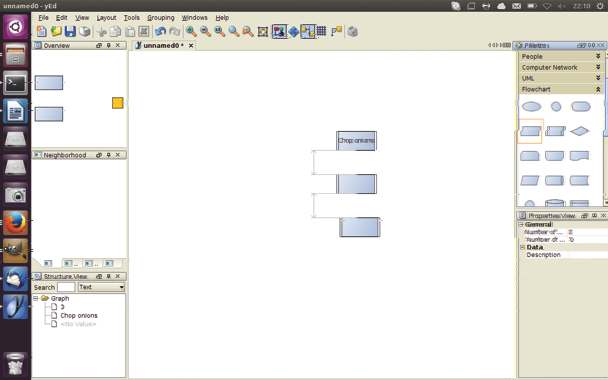Screen dimensions: 608x380
Task: Click the Structure View search field
Action: [x=66, y=287]
